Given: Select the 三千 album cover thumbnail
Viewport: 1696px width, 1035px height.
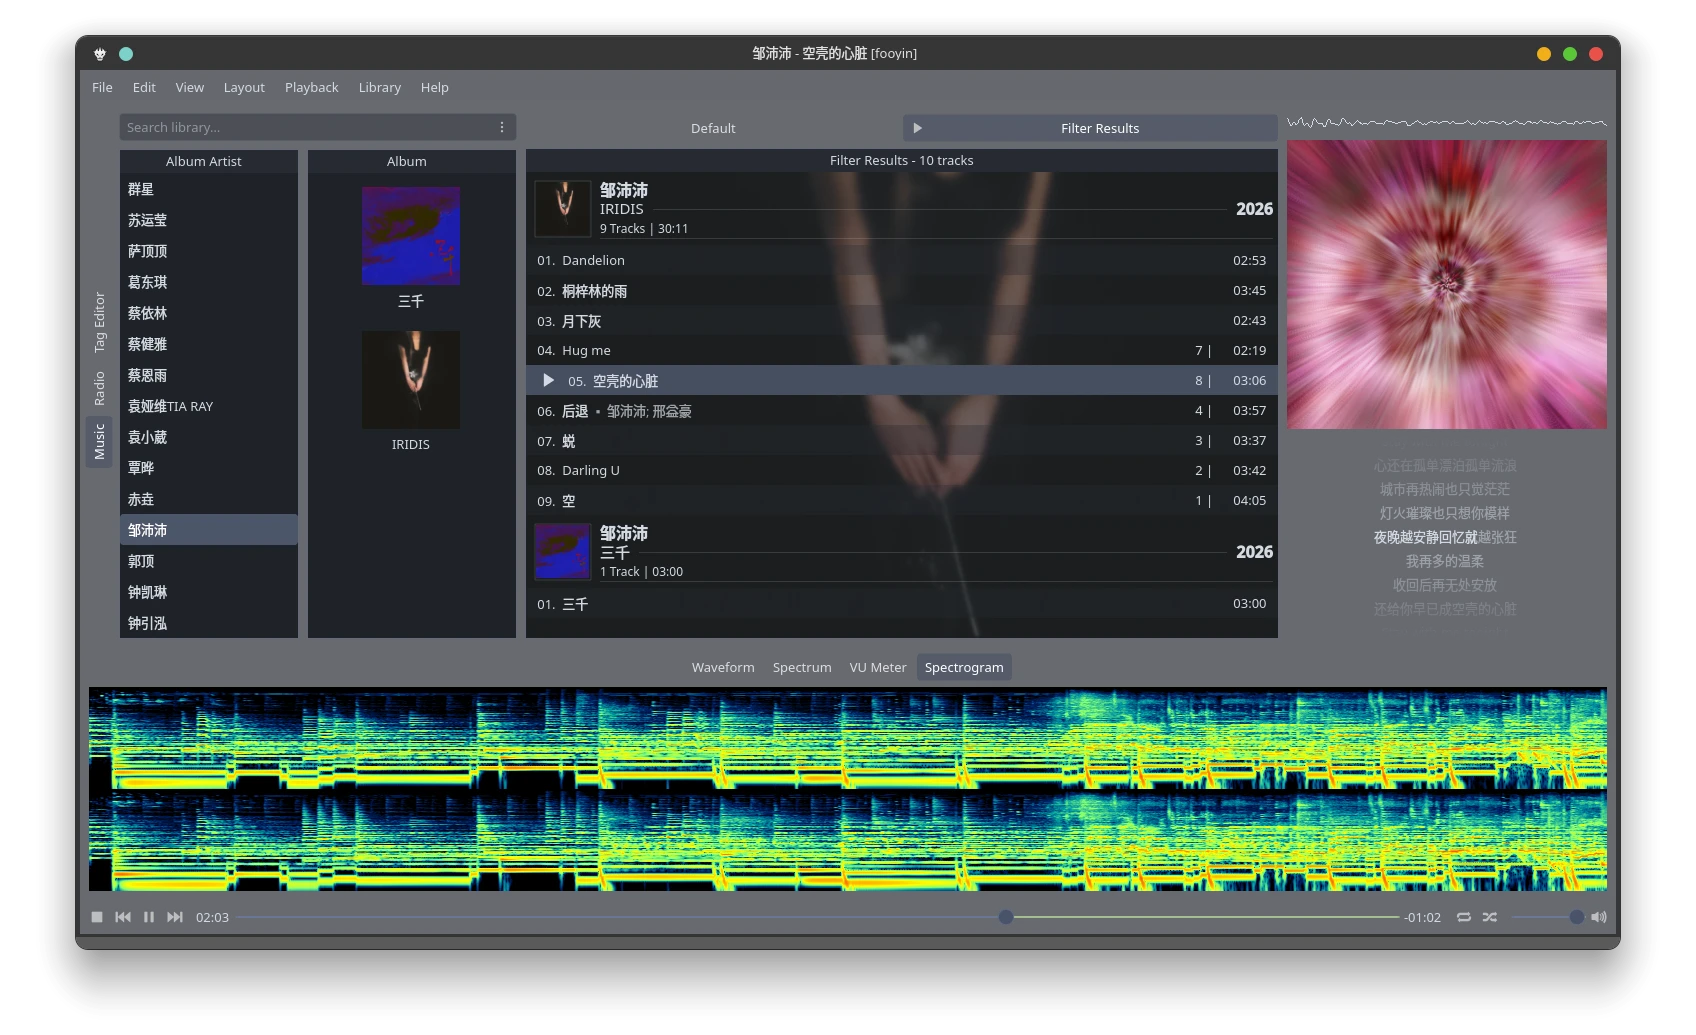Looking at the screenshot, I should coord(411,236).
